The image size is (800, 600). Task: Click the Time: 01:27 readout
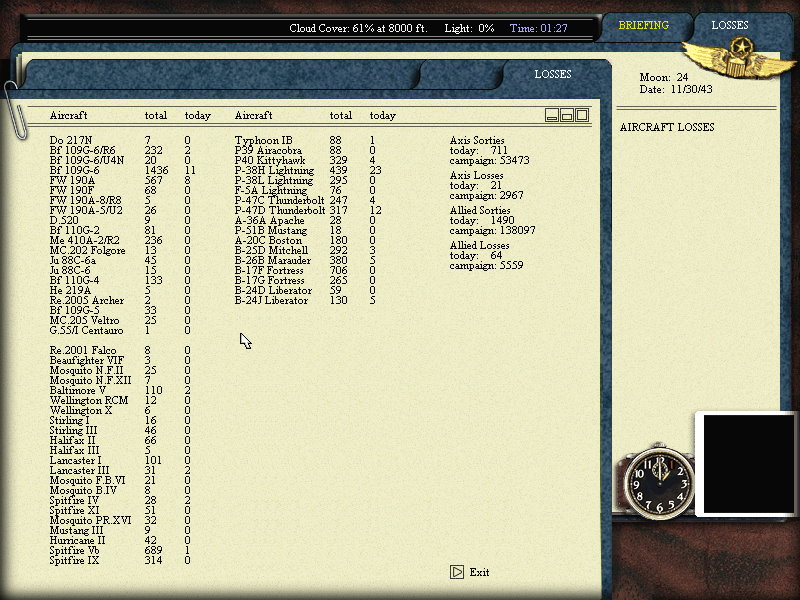click(x=538, y=28)
